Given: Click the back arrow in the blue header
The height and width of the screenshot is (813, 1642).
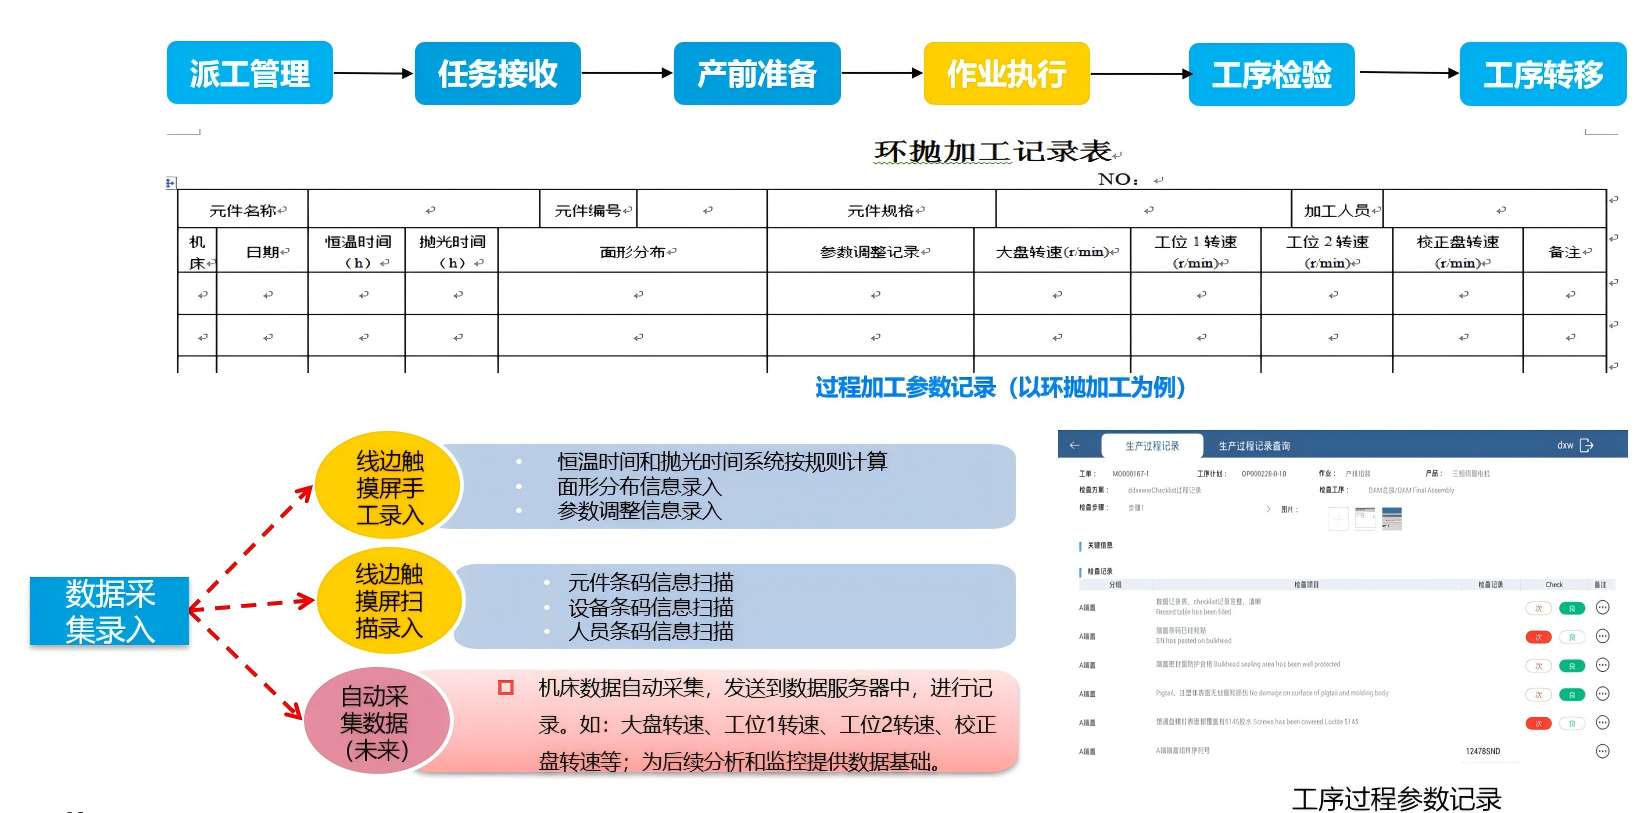Looking at the screenshot, I should pos(1075,446).
